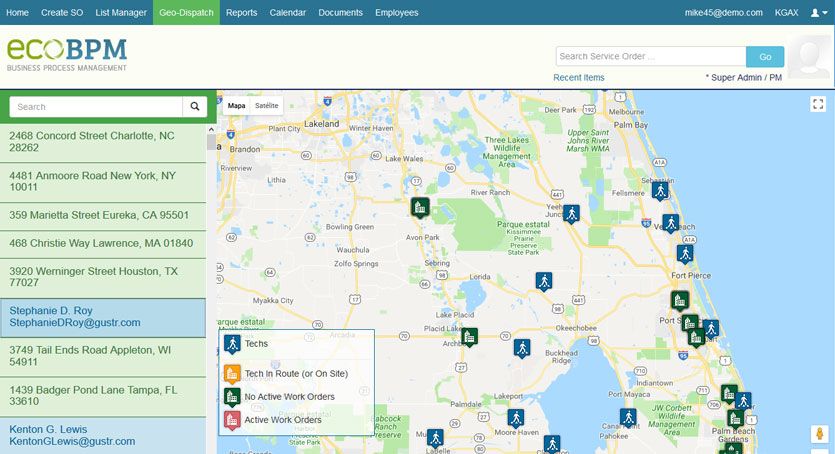Select 2468 Concord Street Charlotte address
This screenshot has height=454, width=835.
103,142
